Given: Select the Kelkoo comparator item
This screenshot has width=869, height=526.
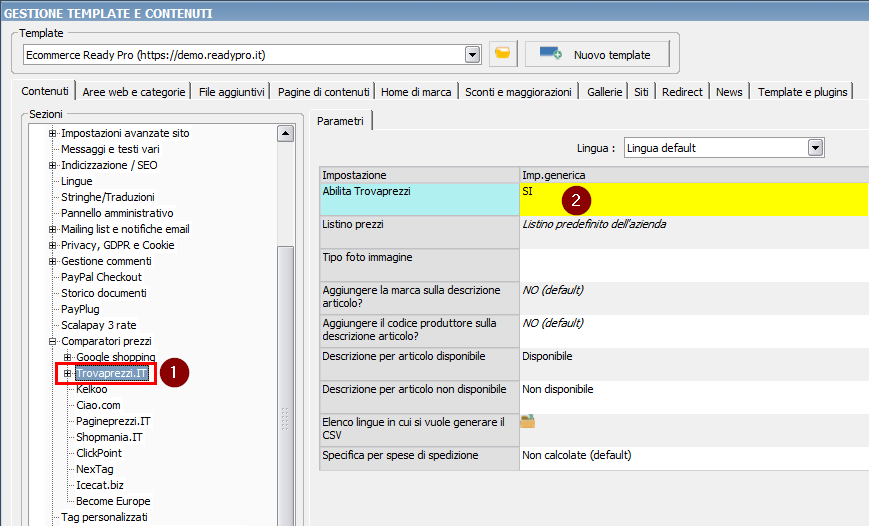Looking at the screenshot, I should pyautogui.click(x=91, y=389).
